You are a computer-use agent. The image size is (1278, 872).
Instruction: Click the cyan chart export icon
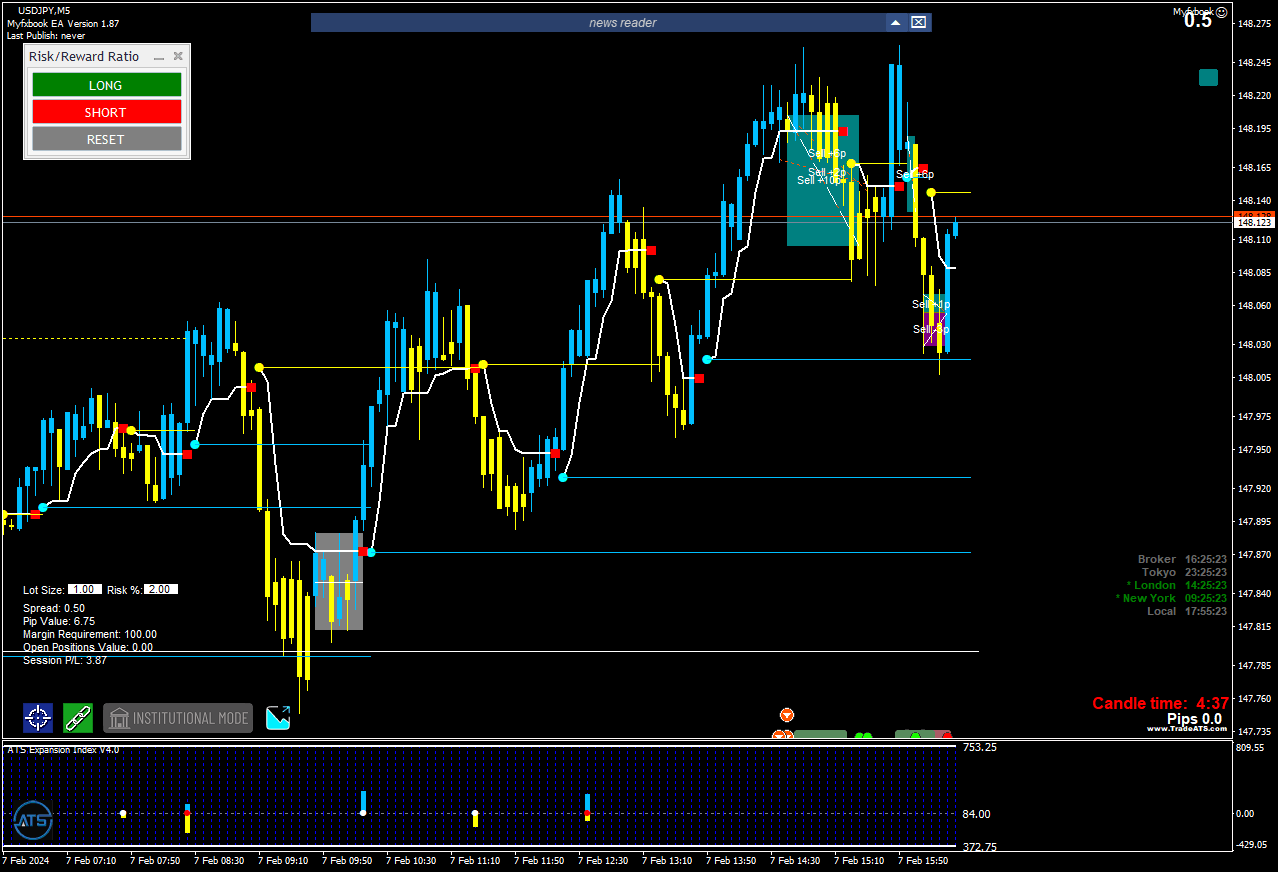click(x=278, y=718)
